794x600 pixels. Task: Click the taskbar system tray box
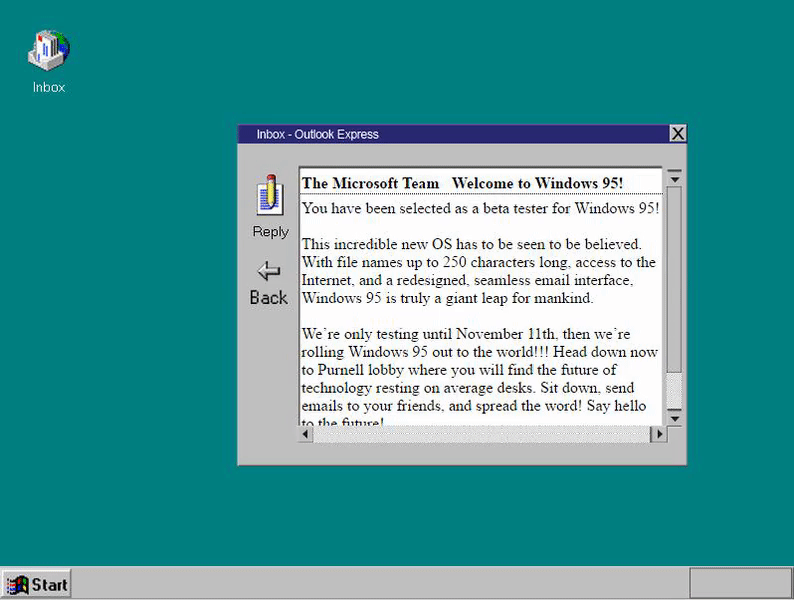740,583
